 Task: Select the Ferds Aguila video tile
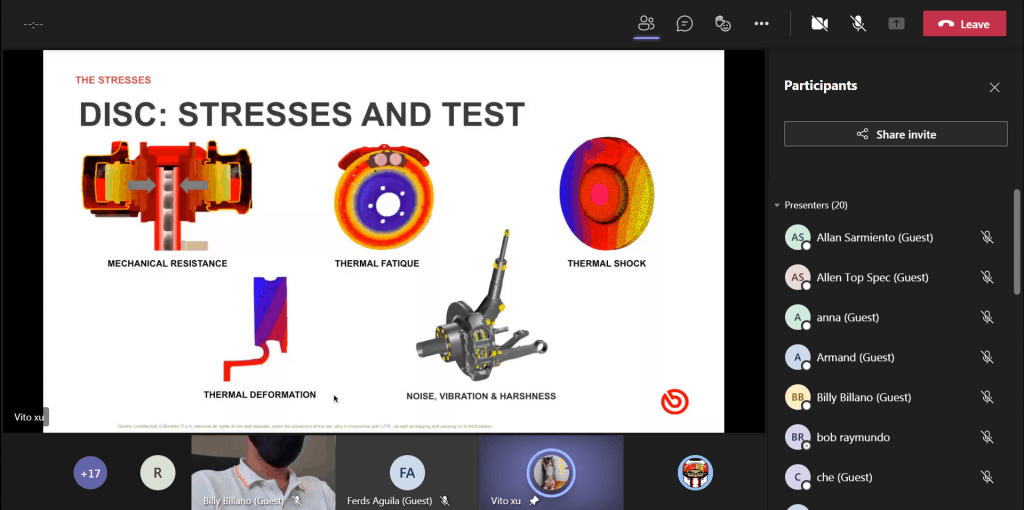pyautogui.click(x=407, y=472)
